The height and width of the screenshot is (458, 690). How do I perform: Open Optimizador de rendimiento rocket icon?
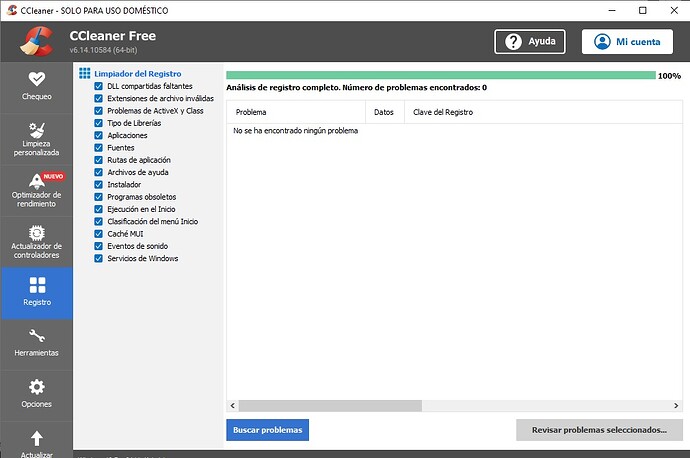pos(37,180)
